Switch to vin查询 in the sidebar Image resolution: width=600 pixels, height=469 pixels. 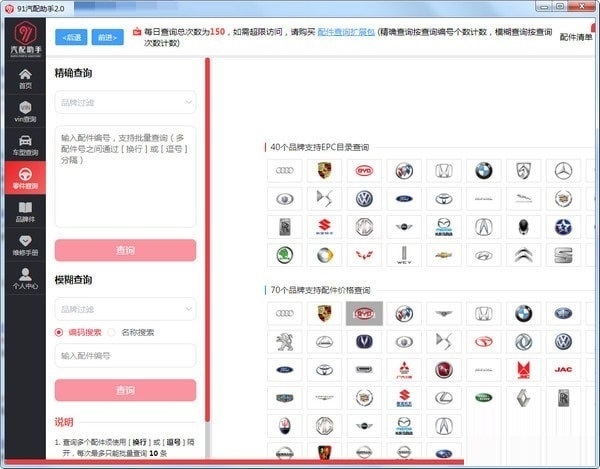point(25,112)
